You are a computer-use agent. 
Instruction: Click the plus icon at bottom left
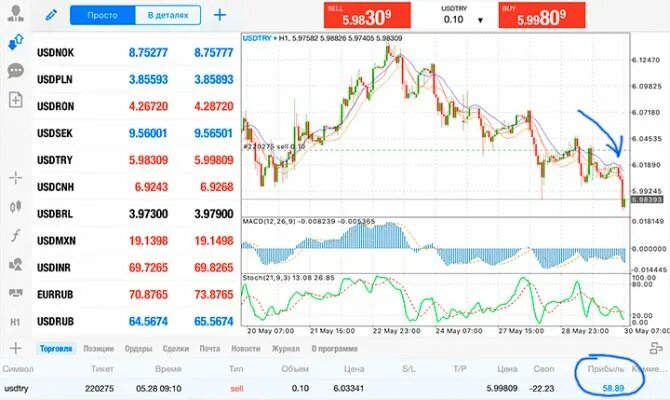pyautogui.click(x=15, y=348)
